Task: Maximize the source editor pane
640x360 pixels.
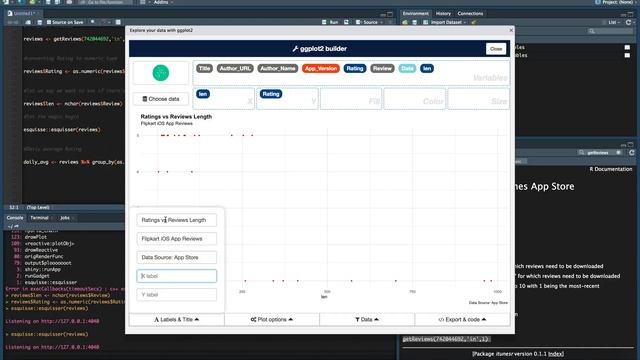Action: coord(390,13)
